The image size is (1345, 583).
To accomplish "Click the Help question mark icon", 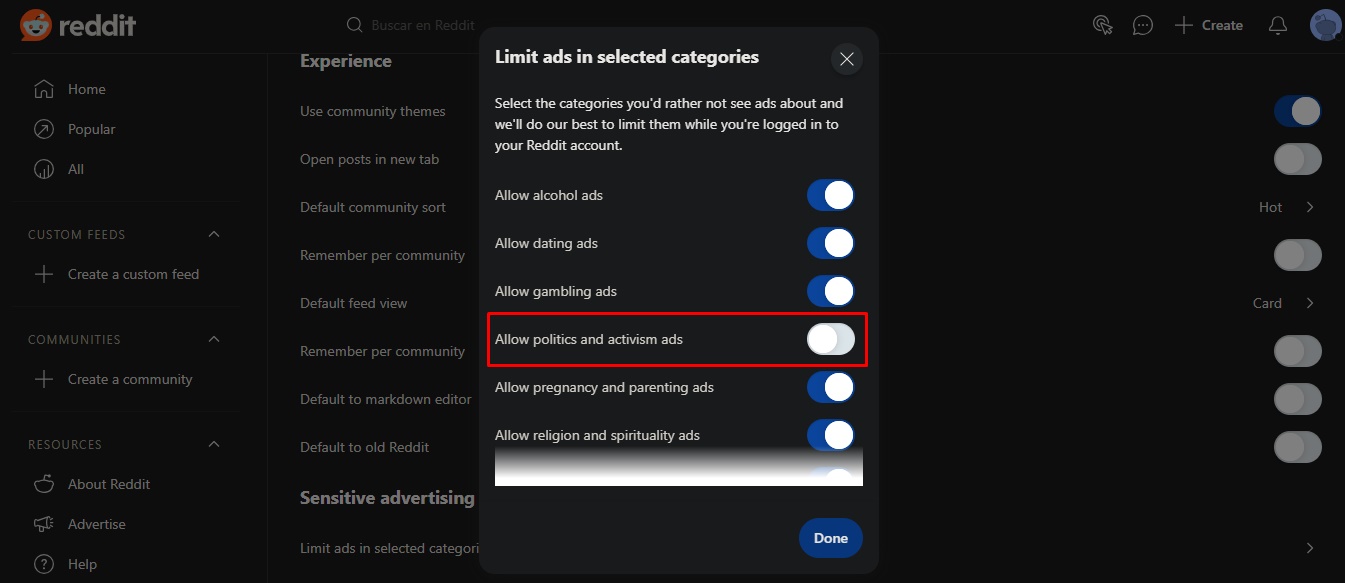I will 44,564.
